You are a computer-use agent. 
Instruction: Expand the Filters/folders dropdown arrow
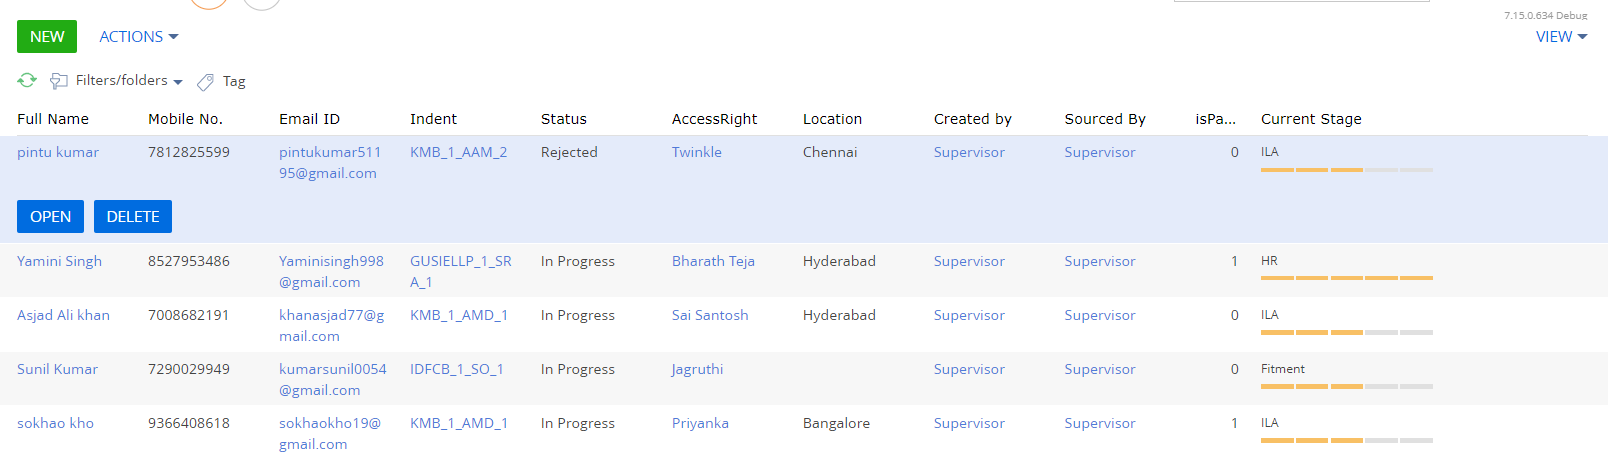(x=178, y=82)
